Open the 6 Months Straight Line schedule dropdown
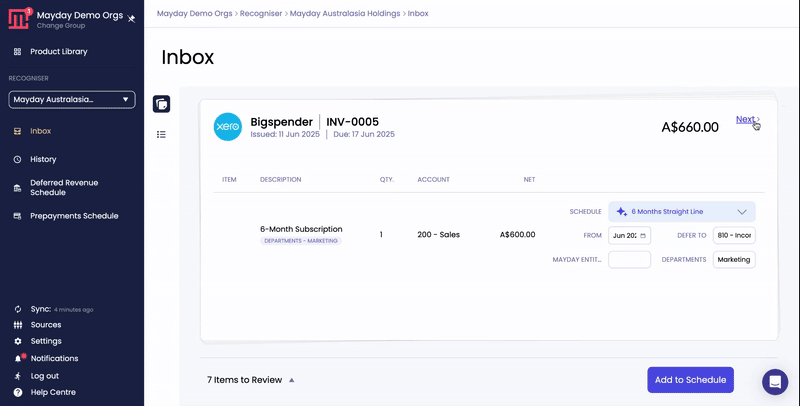 [682, 212]
